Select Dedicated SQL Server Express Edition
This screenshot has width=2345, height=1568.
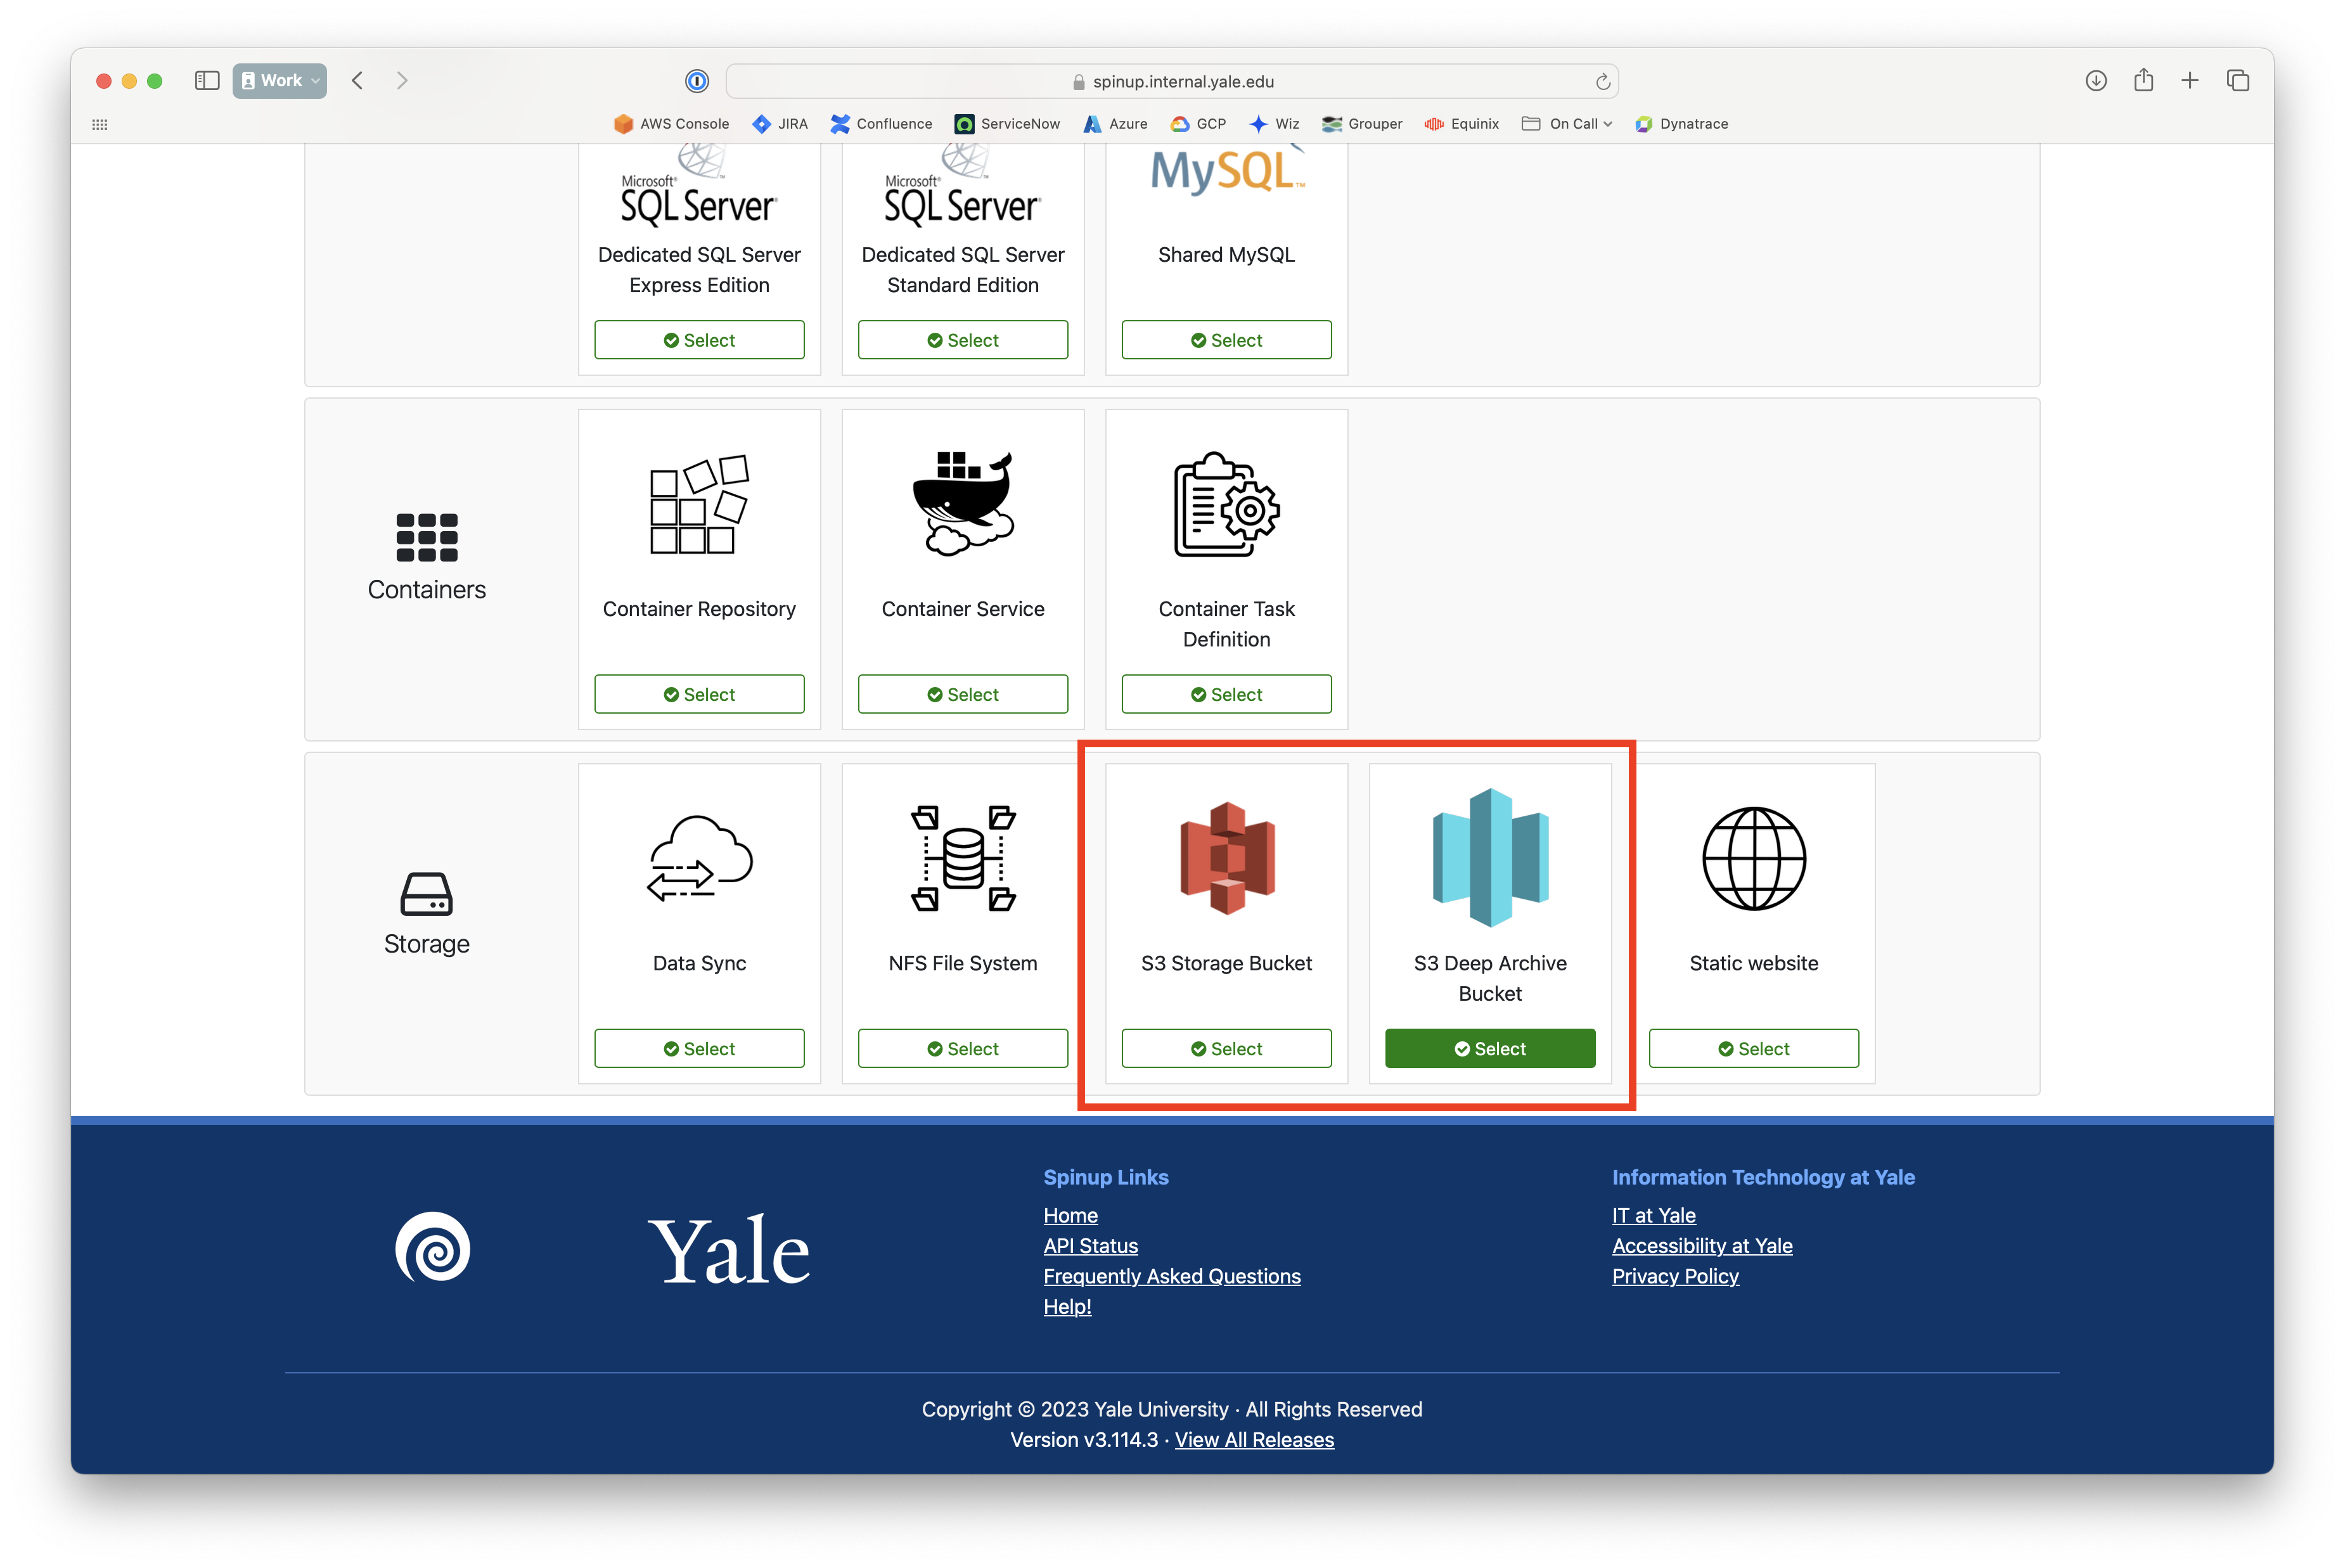click(x=699, y=340)
